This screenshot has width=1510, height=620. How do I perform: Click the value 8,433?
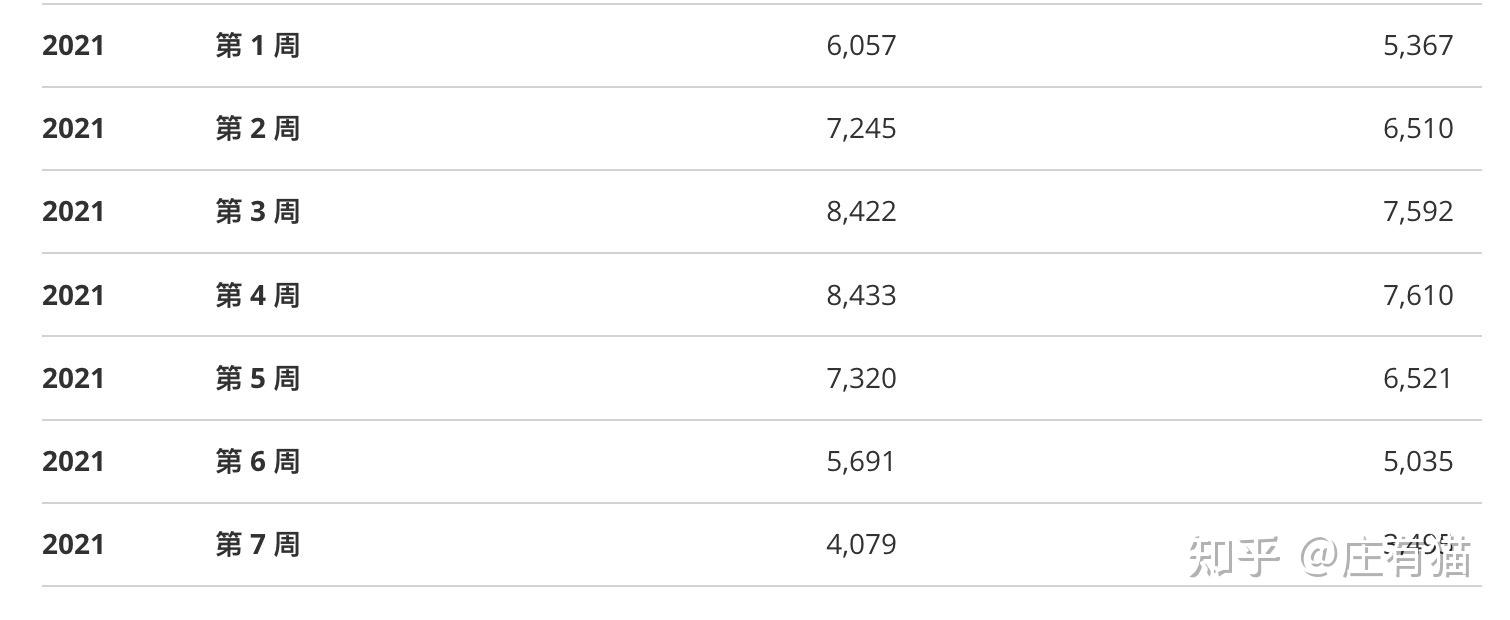point(861,296)
